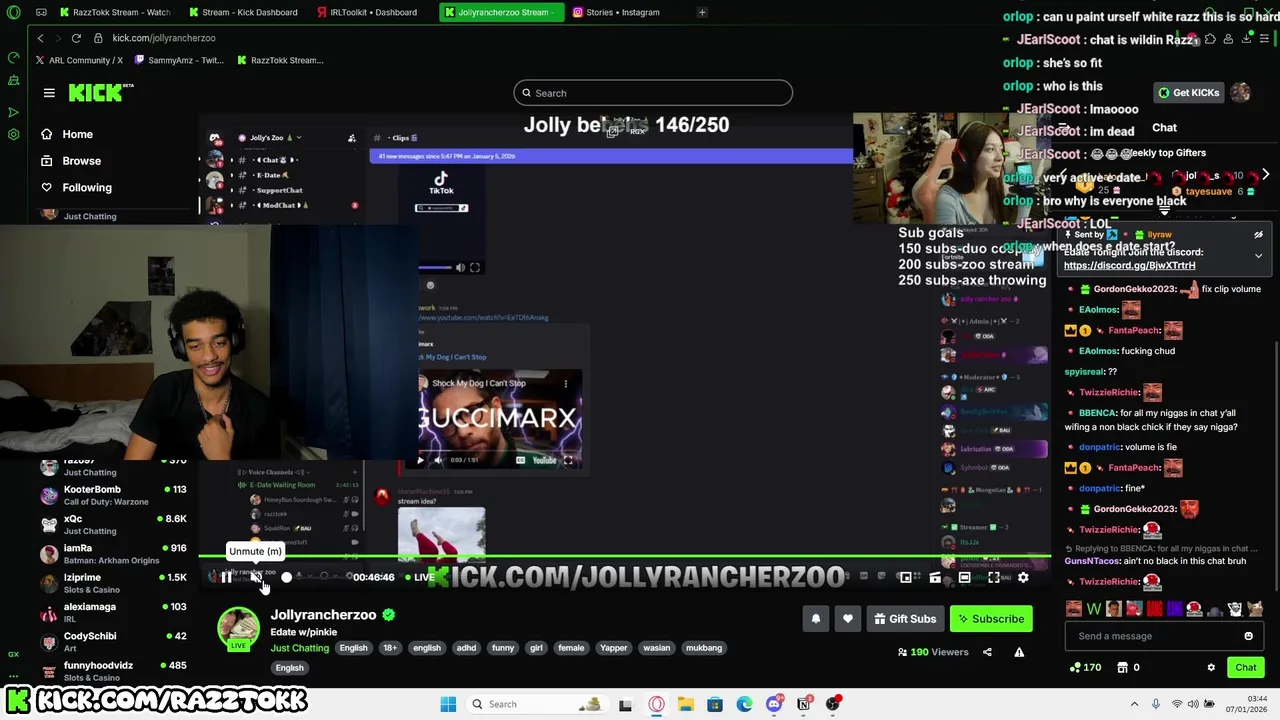The width and height of the screenshot is (1280, 720).
Task: Open CodySchibi channel in sidebar
Action: pos(113,641)
